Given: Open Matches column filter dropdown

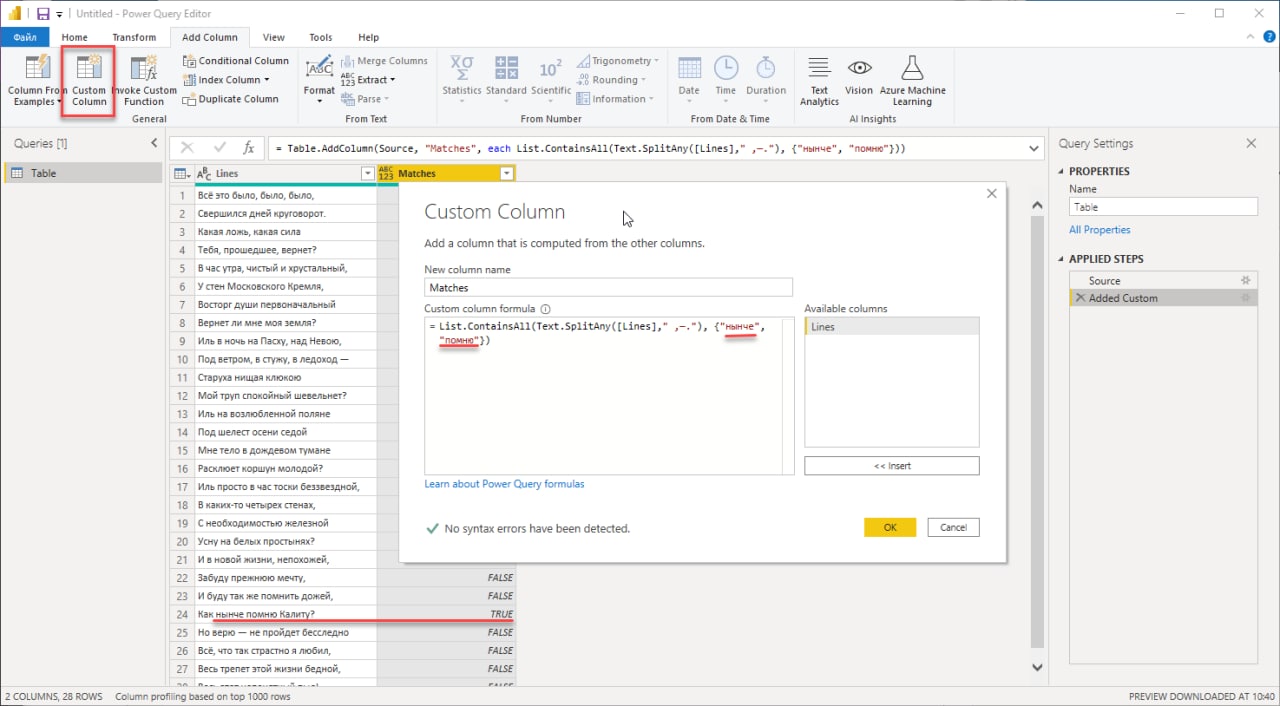Looking at the screenshot, I should point(507,174).
